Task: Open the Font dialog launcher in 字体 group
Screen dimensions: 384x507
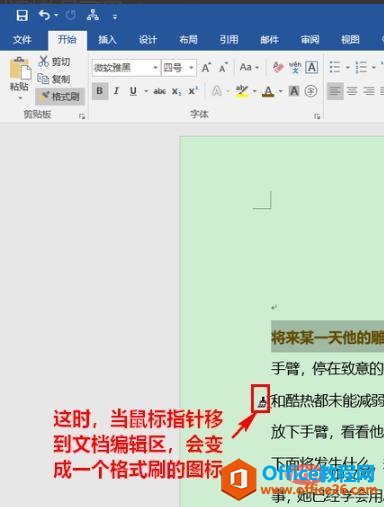Action: (x=317, y=116)
